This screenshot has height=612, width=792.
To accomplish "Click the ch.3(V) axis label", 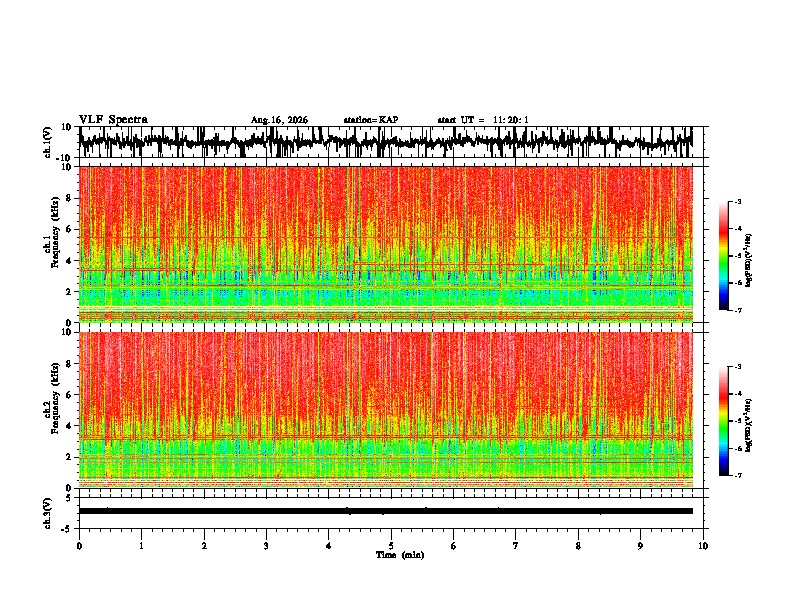I will pyautogui.click(x=48, y=513).
